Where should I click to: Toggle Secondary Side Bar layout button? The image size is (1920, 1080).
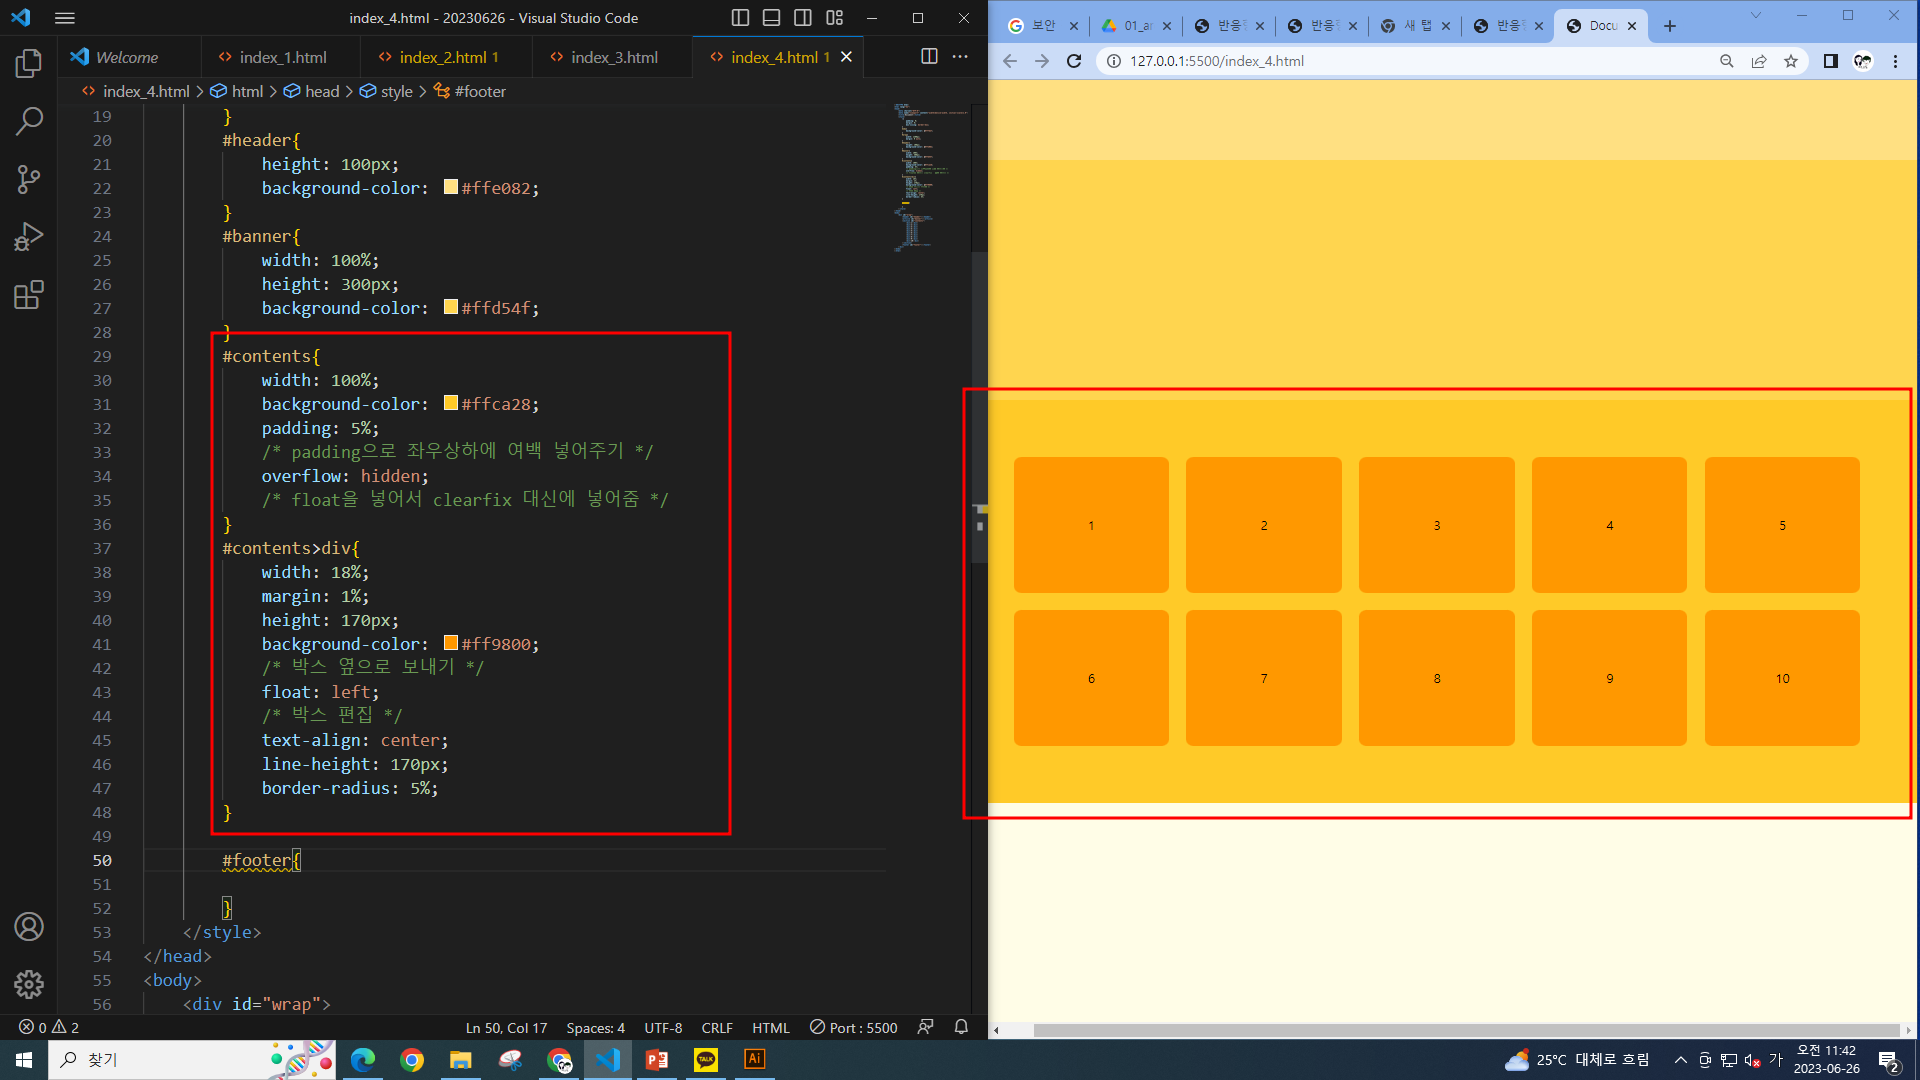click(803, 18)
